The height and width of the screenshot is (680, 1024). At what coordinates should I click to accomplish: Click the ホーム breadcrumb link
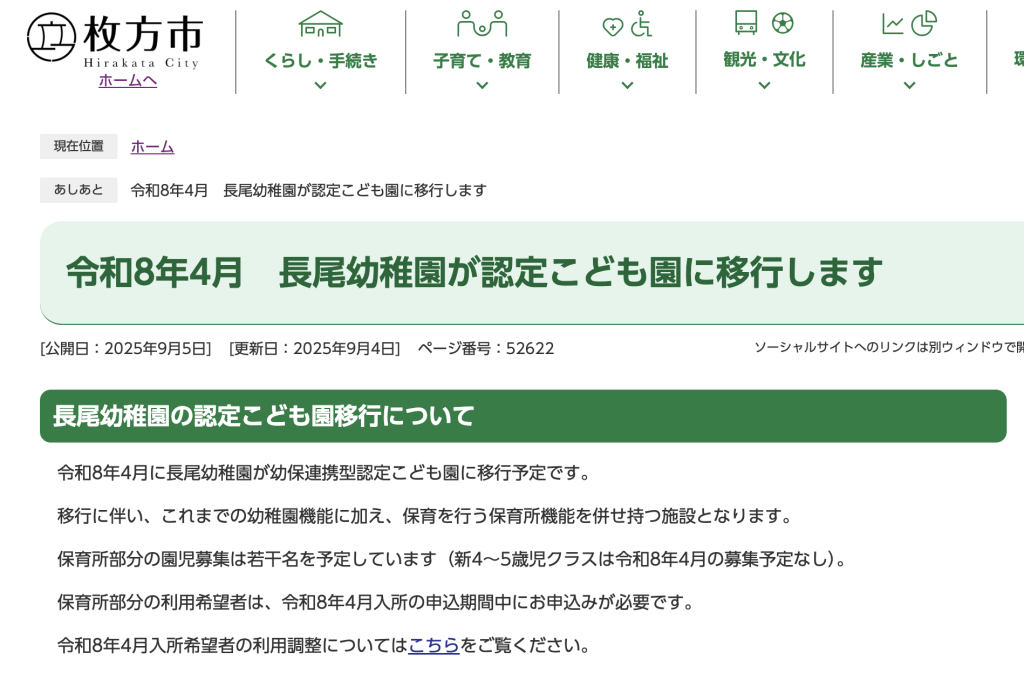[152, 147]
